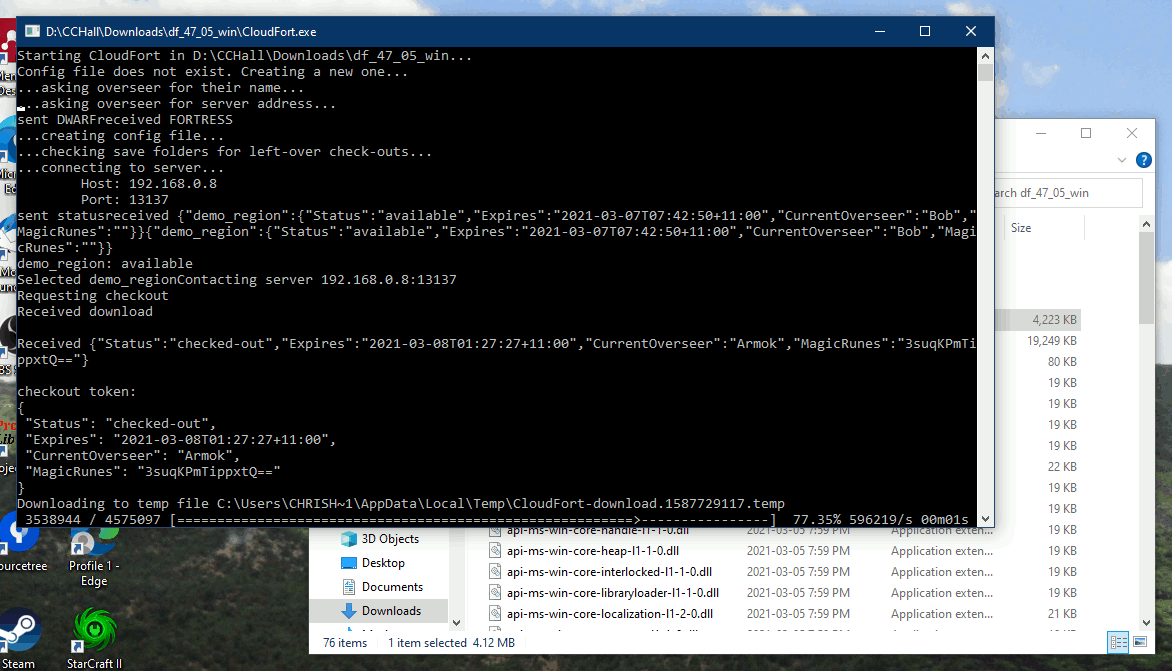Image resolution: width=1172 pixels, height=671 pixels.
Task: Click the File Explorer file list scroll-down arrow
Action: [1147, 622]
